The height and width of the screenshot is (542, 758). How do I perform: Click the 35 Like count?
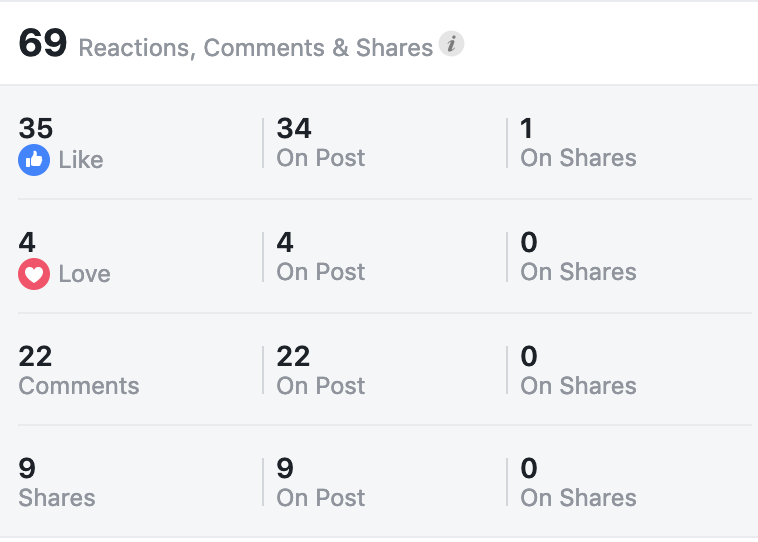tap(36, 128)
